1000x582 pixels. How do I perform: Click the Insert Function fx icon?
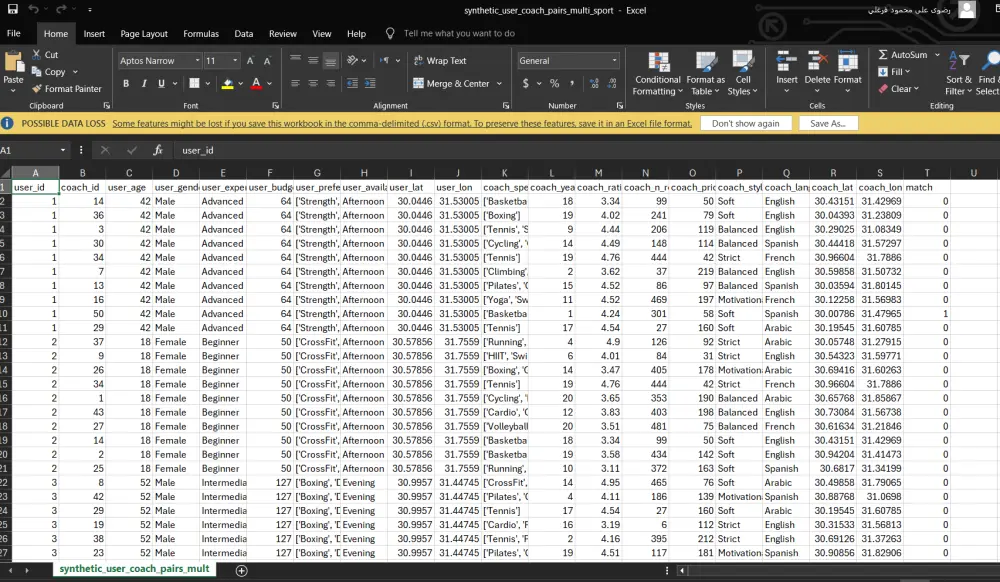pos(158,150)
